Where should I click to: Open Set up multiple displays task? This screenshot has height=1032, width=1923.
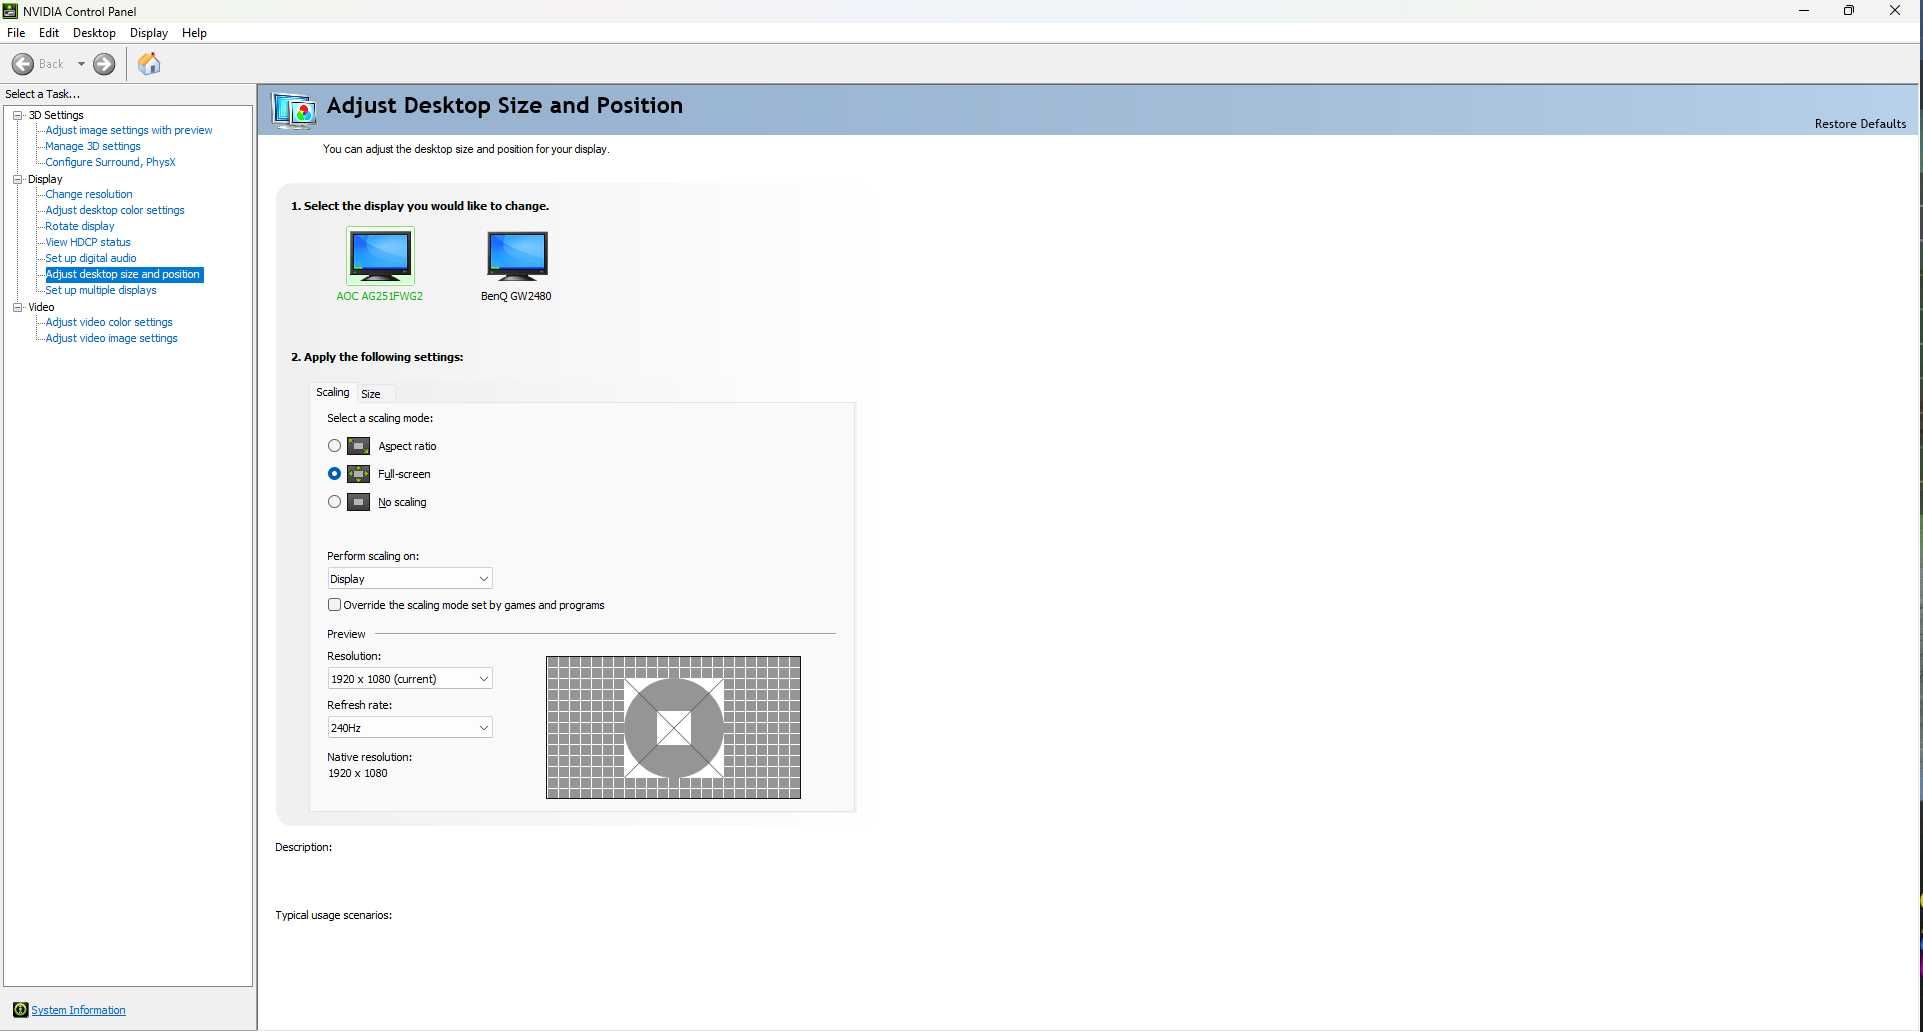click(x=101, y=290)
